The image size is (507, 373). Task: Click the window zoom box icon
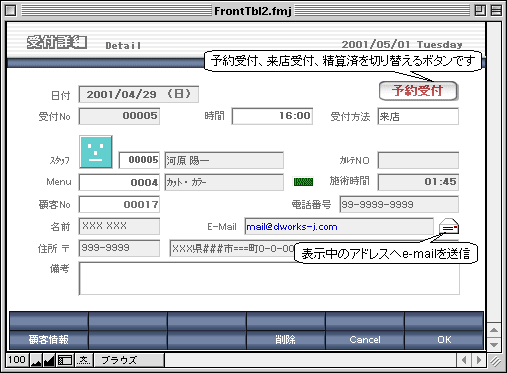point(480,11)
